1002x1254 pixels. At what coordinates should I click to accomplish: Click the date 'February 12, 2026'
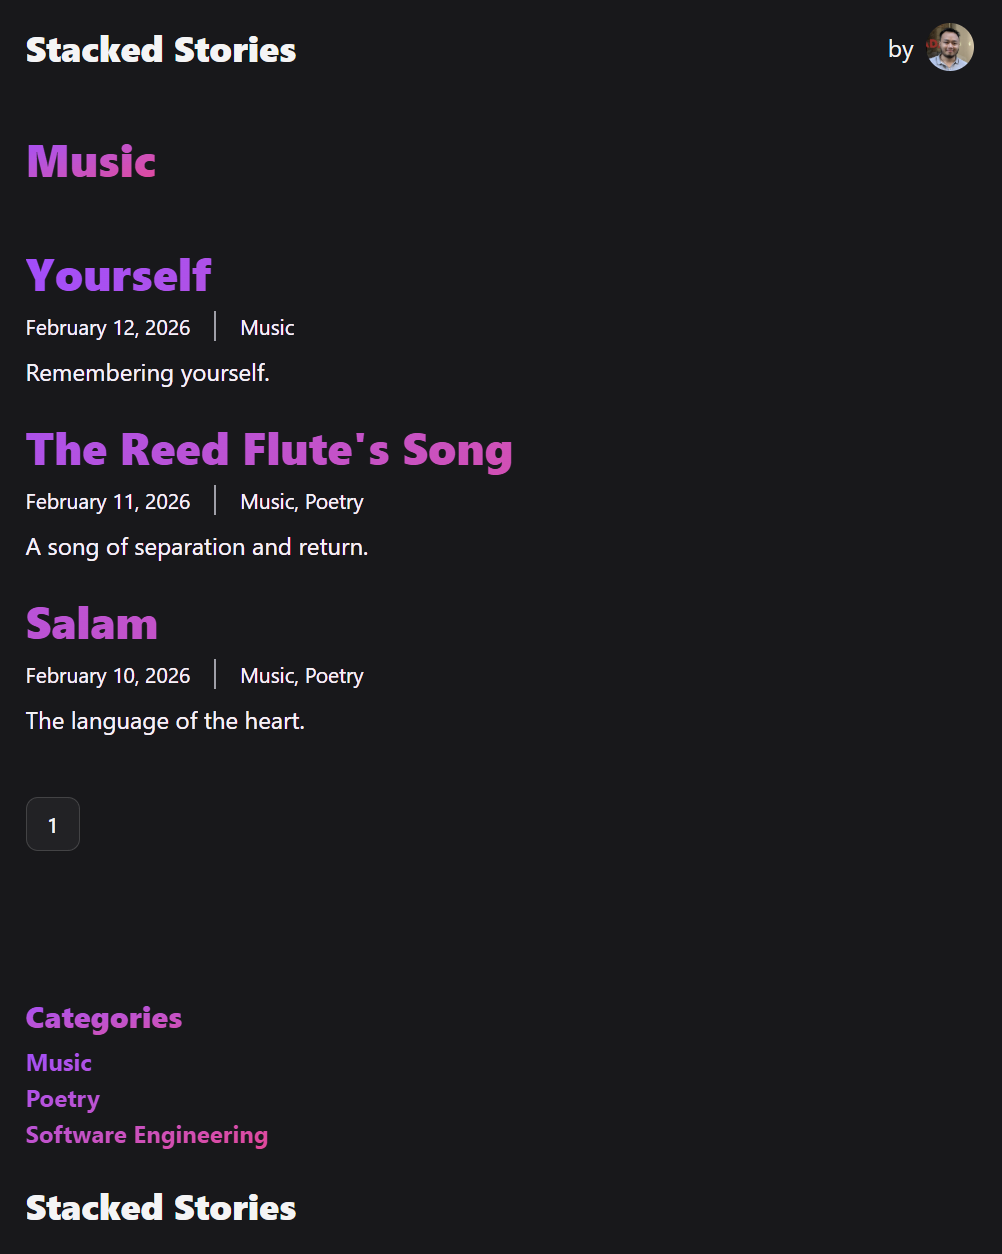point(107,327)
